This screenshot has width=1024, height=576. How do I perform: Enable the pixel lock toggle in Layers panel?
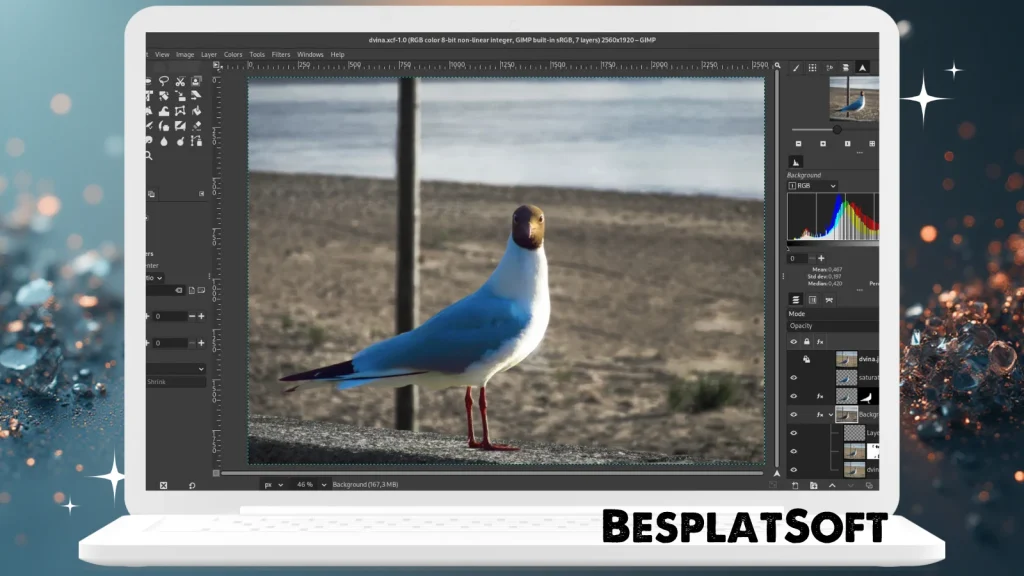click(807, 341)
